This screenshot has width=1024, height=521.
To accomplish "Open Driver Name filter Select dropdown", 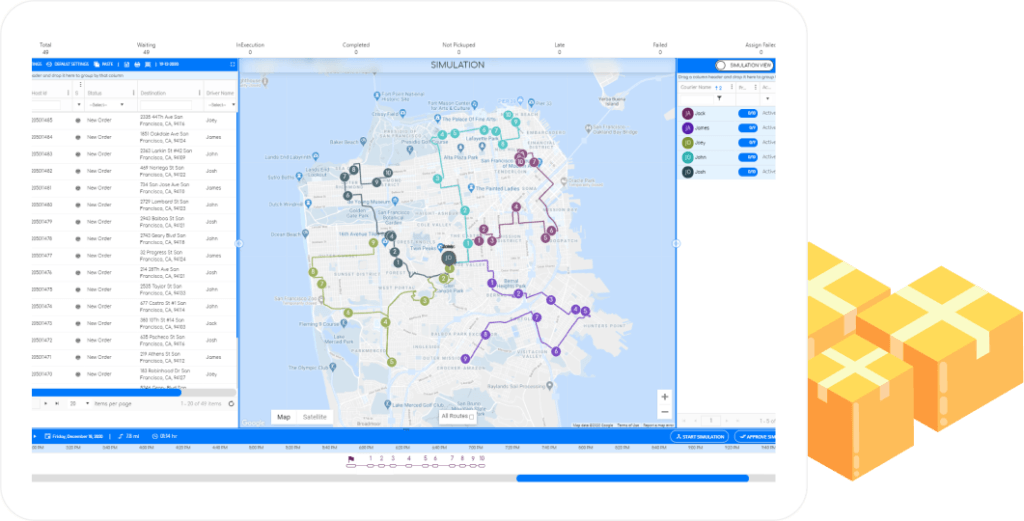I will tap(221, 104).
